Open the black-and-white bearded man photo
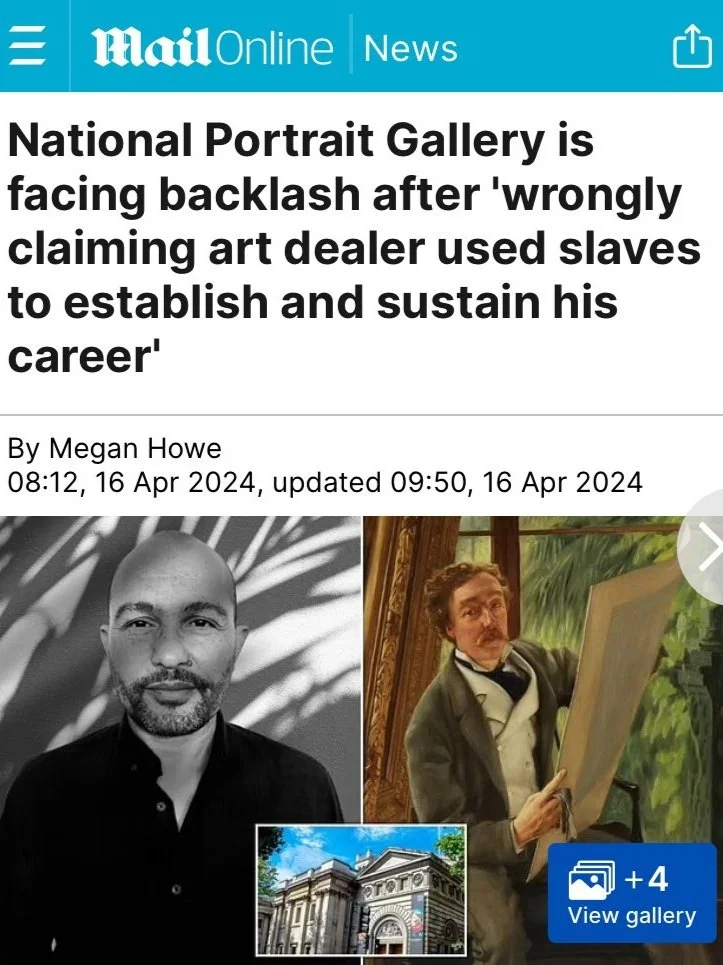 pyautogui.click(x=180, y=740)
